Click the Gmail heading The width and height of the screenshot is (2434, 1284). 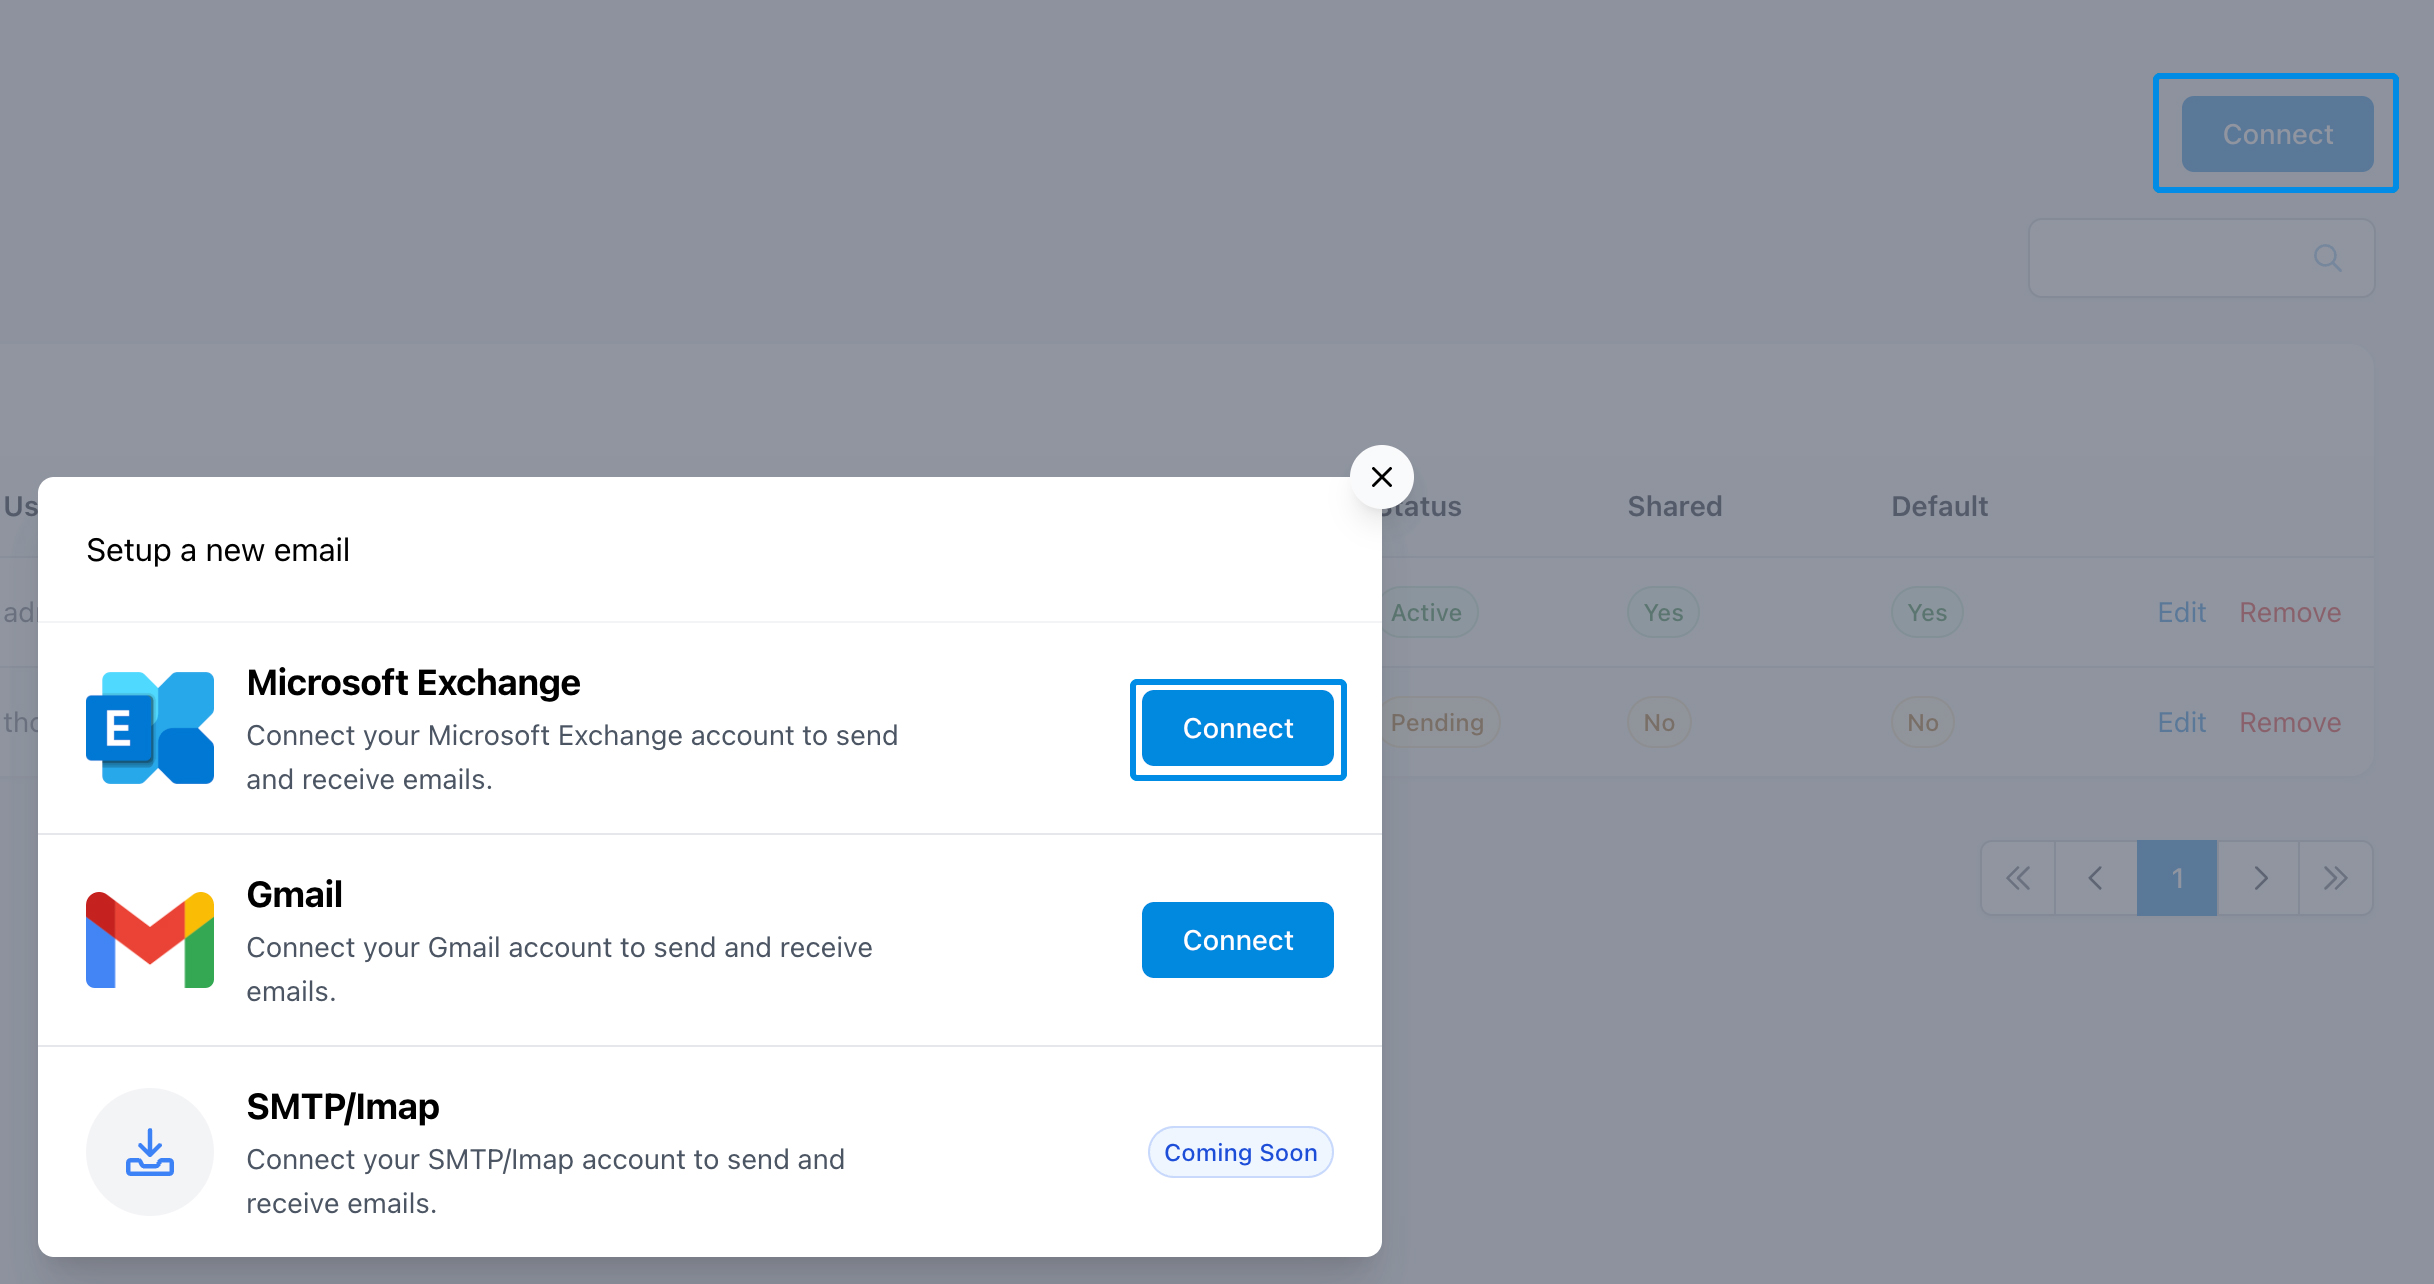click(294, 894)
